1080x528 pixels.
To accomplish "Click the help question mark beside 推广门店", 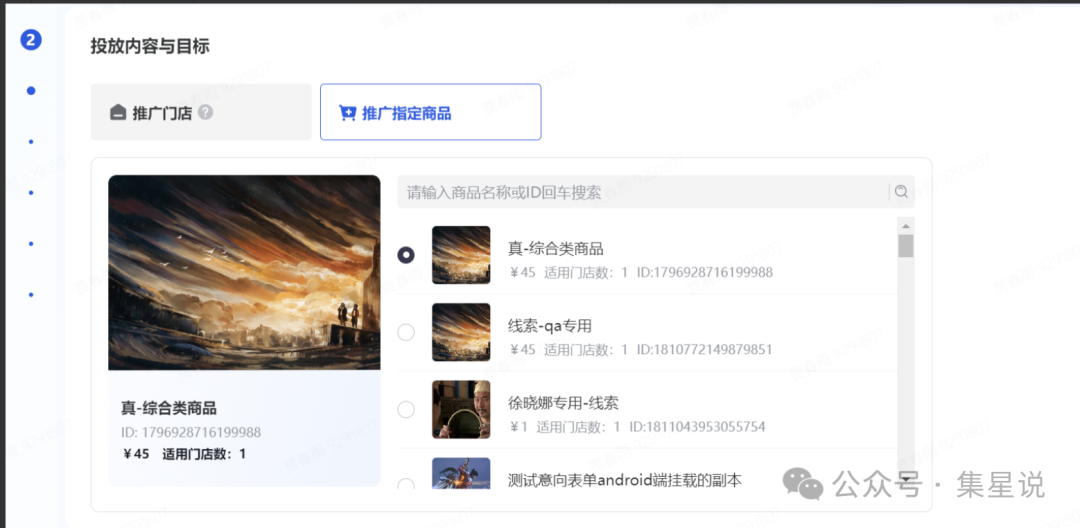I will (205, 112).
